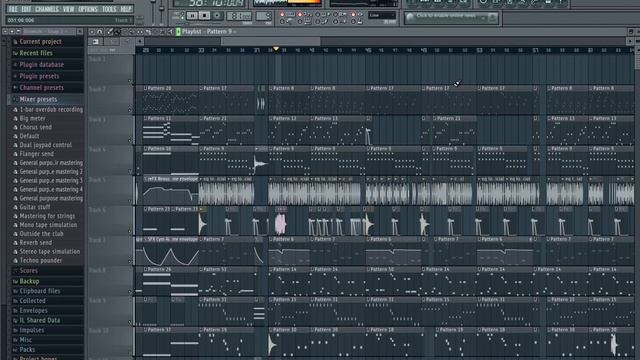Open the Pattern 20 clip menu
The width and height of the screenshot is (640, 360).
coord(145,88)
